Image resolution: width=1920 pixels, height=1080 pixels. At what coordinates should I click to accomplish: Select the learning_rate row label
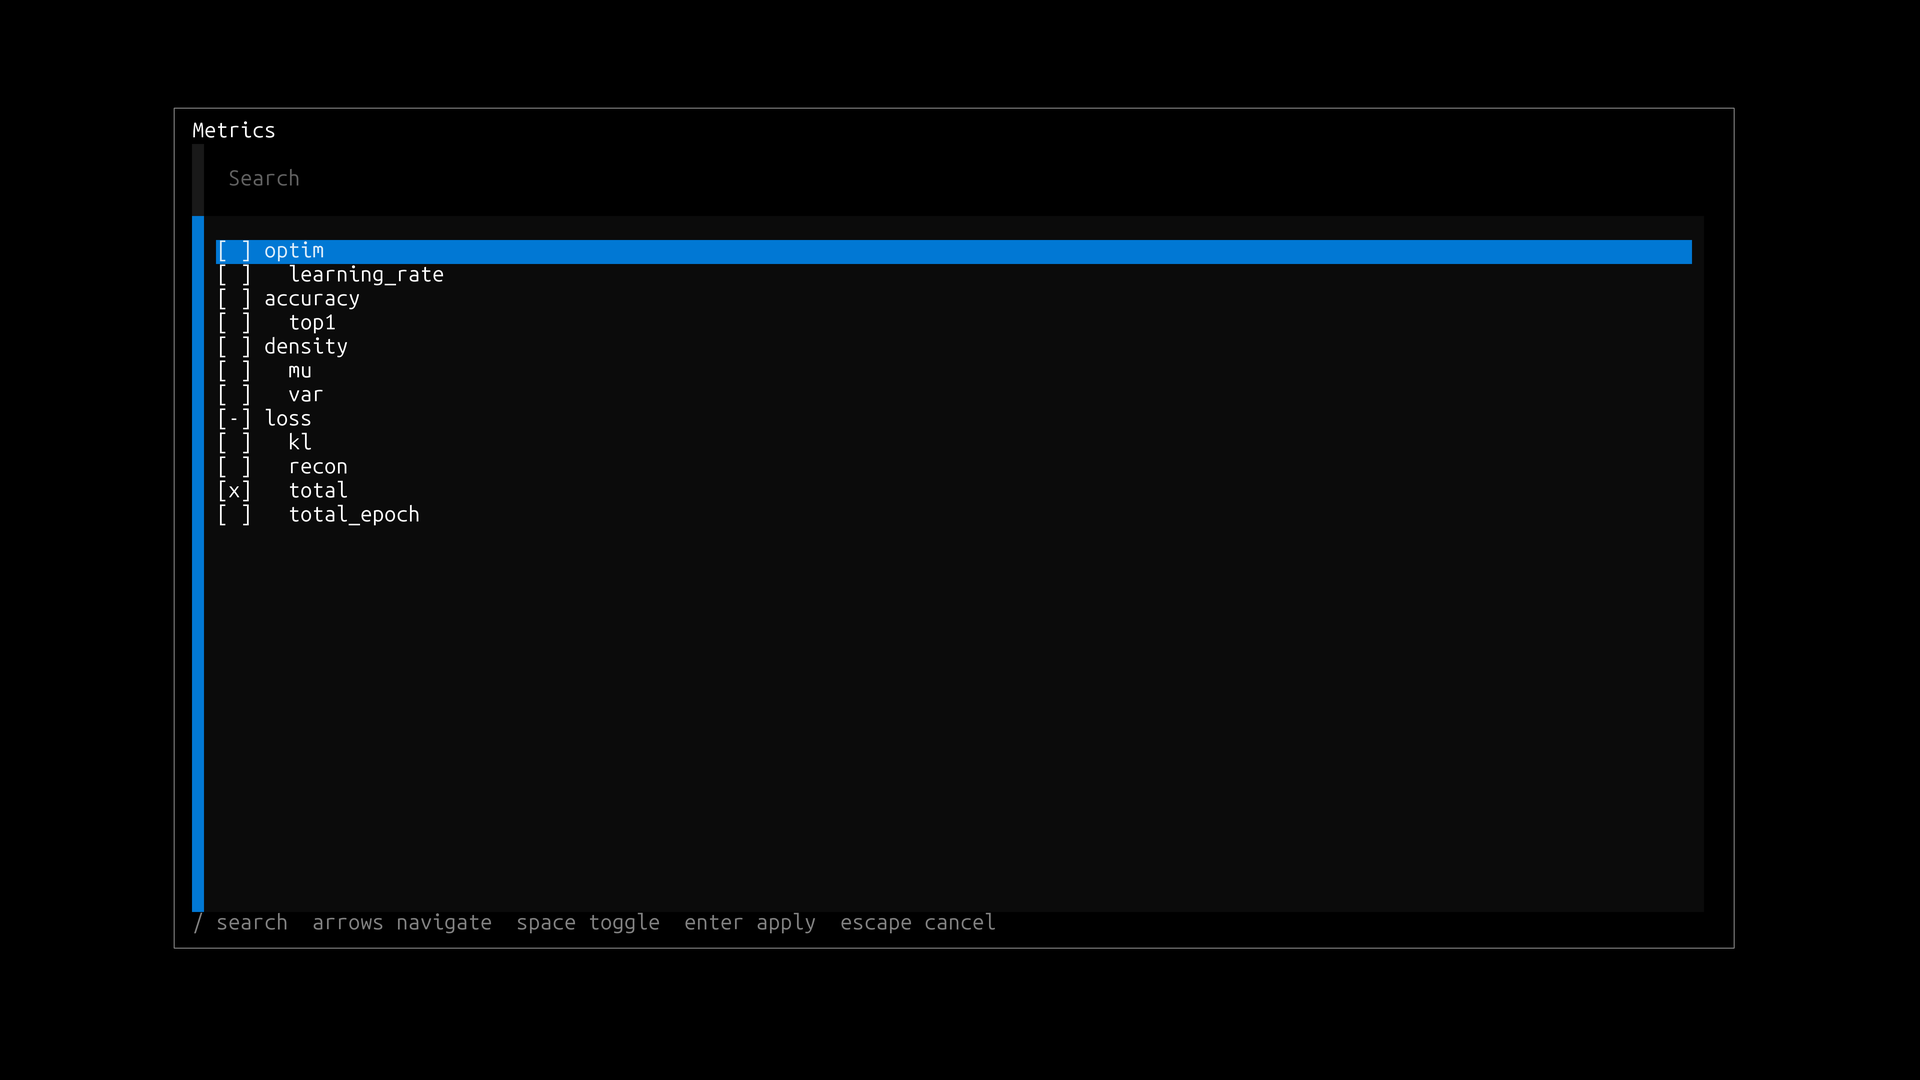click(x=366, y=275)
